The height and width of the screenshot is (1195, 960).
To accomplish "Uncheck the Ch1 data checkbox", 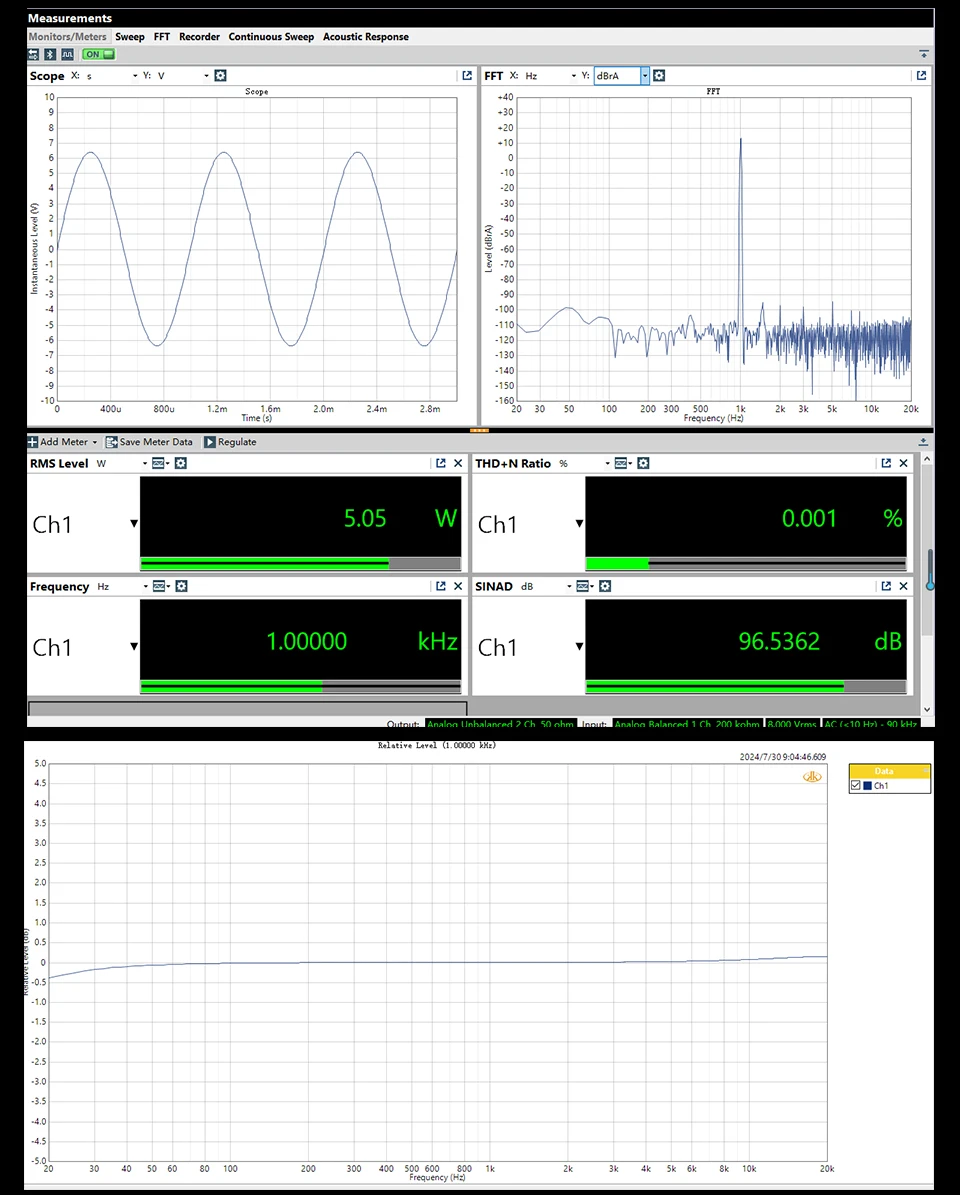I will 856,786.
